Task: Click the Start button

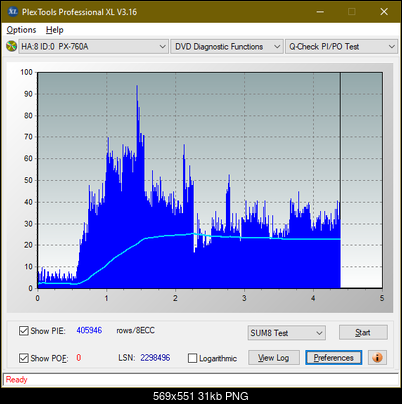Action: coord(363,332)
